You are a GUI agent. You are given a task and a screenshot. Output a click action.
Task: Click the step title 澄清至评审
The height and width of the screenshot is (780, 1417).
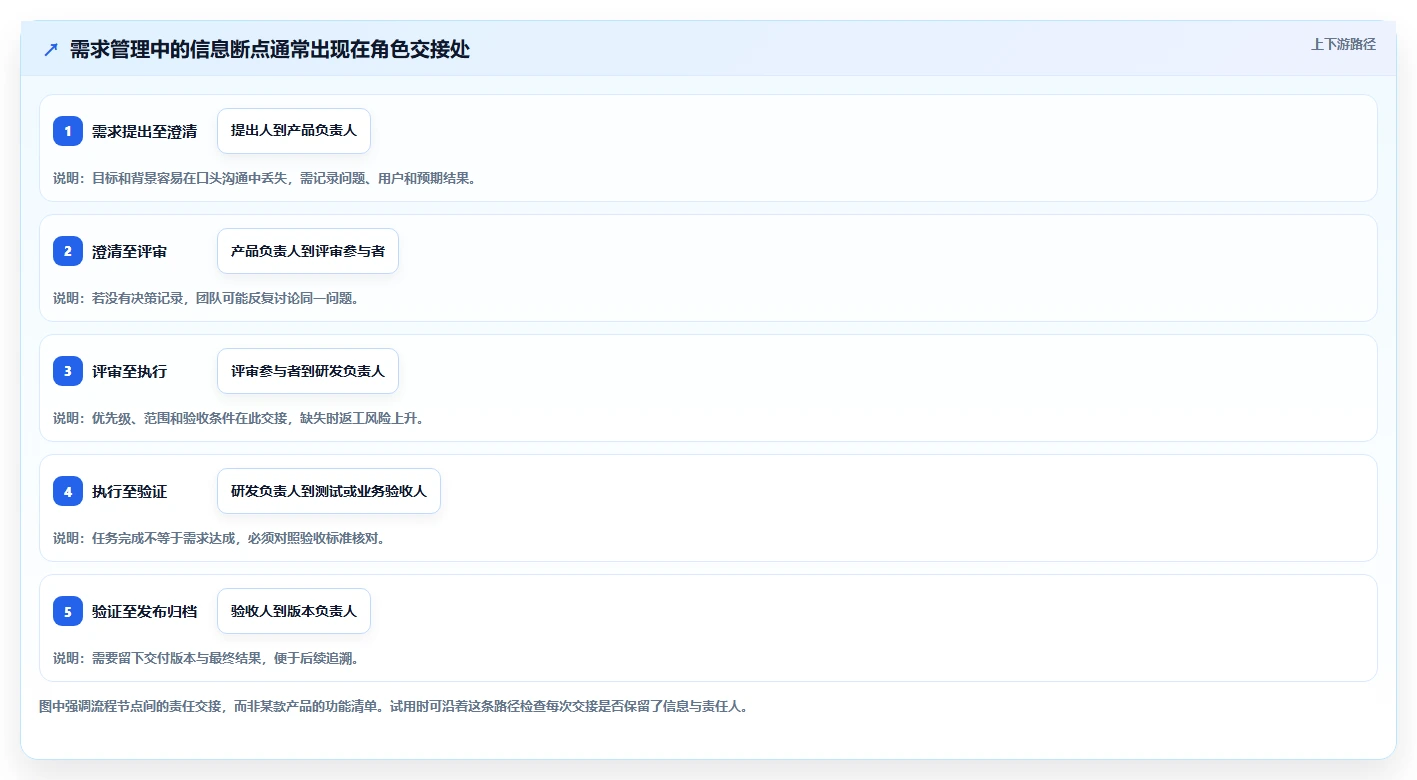point(129,251)
